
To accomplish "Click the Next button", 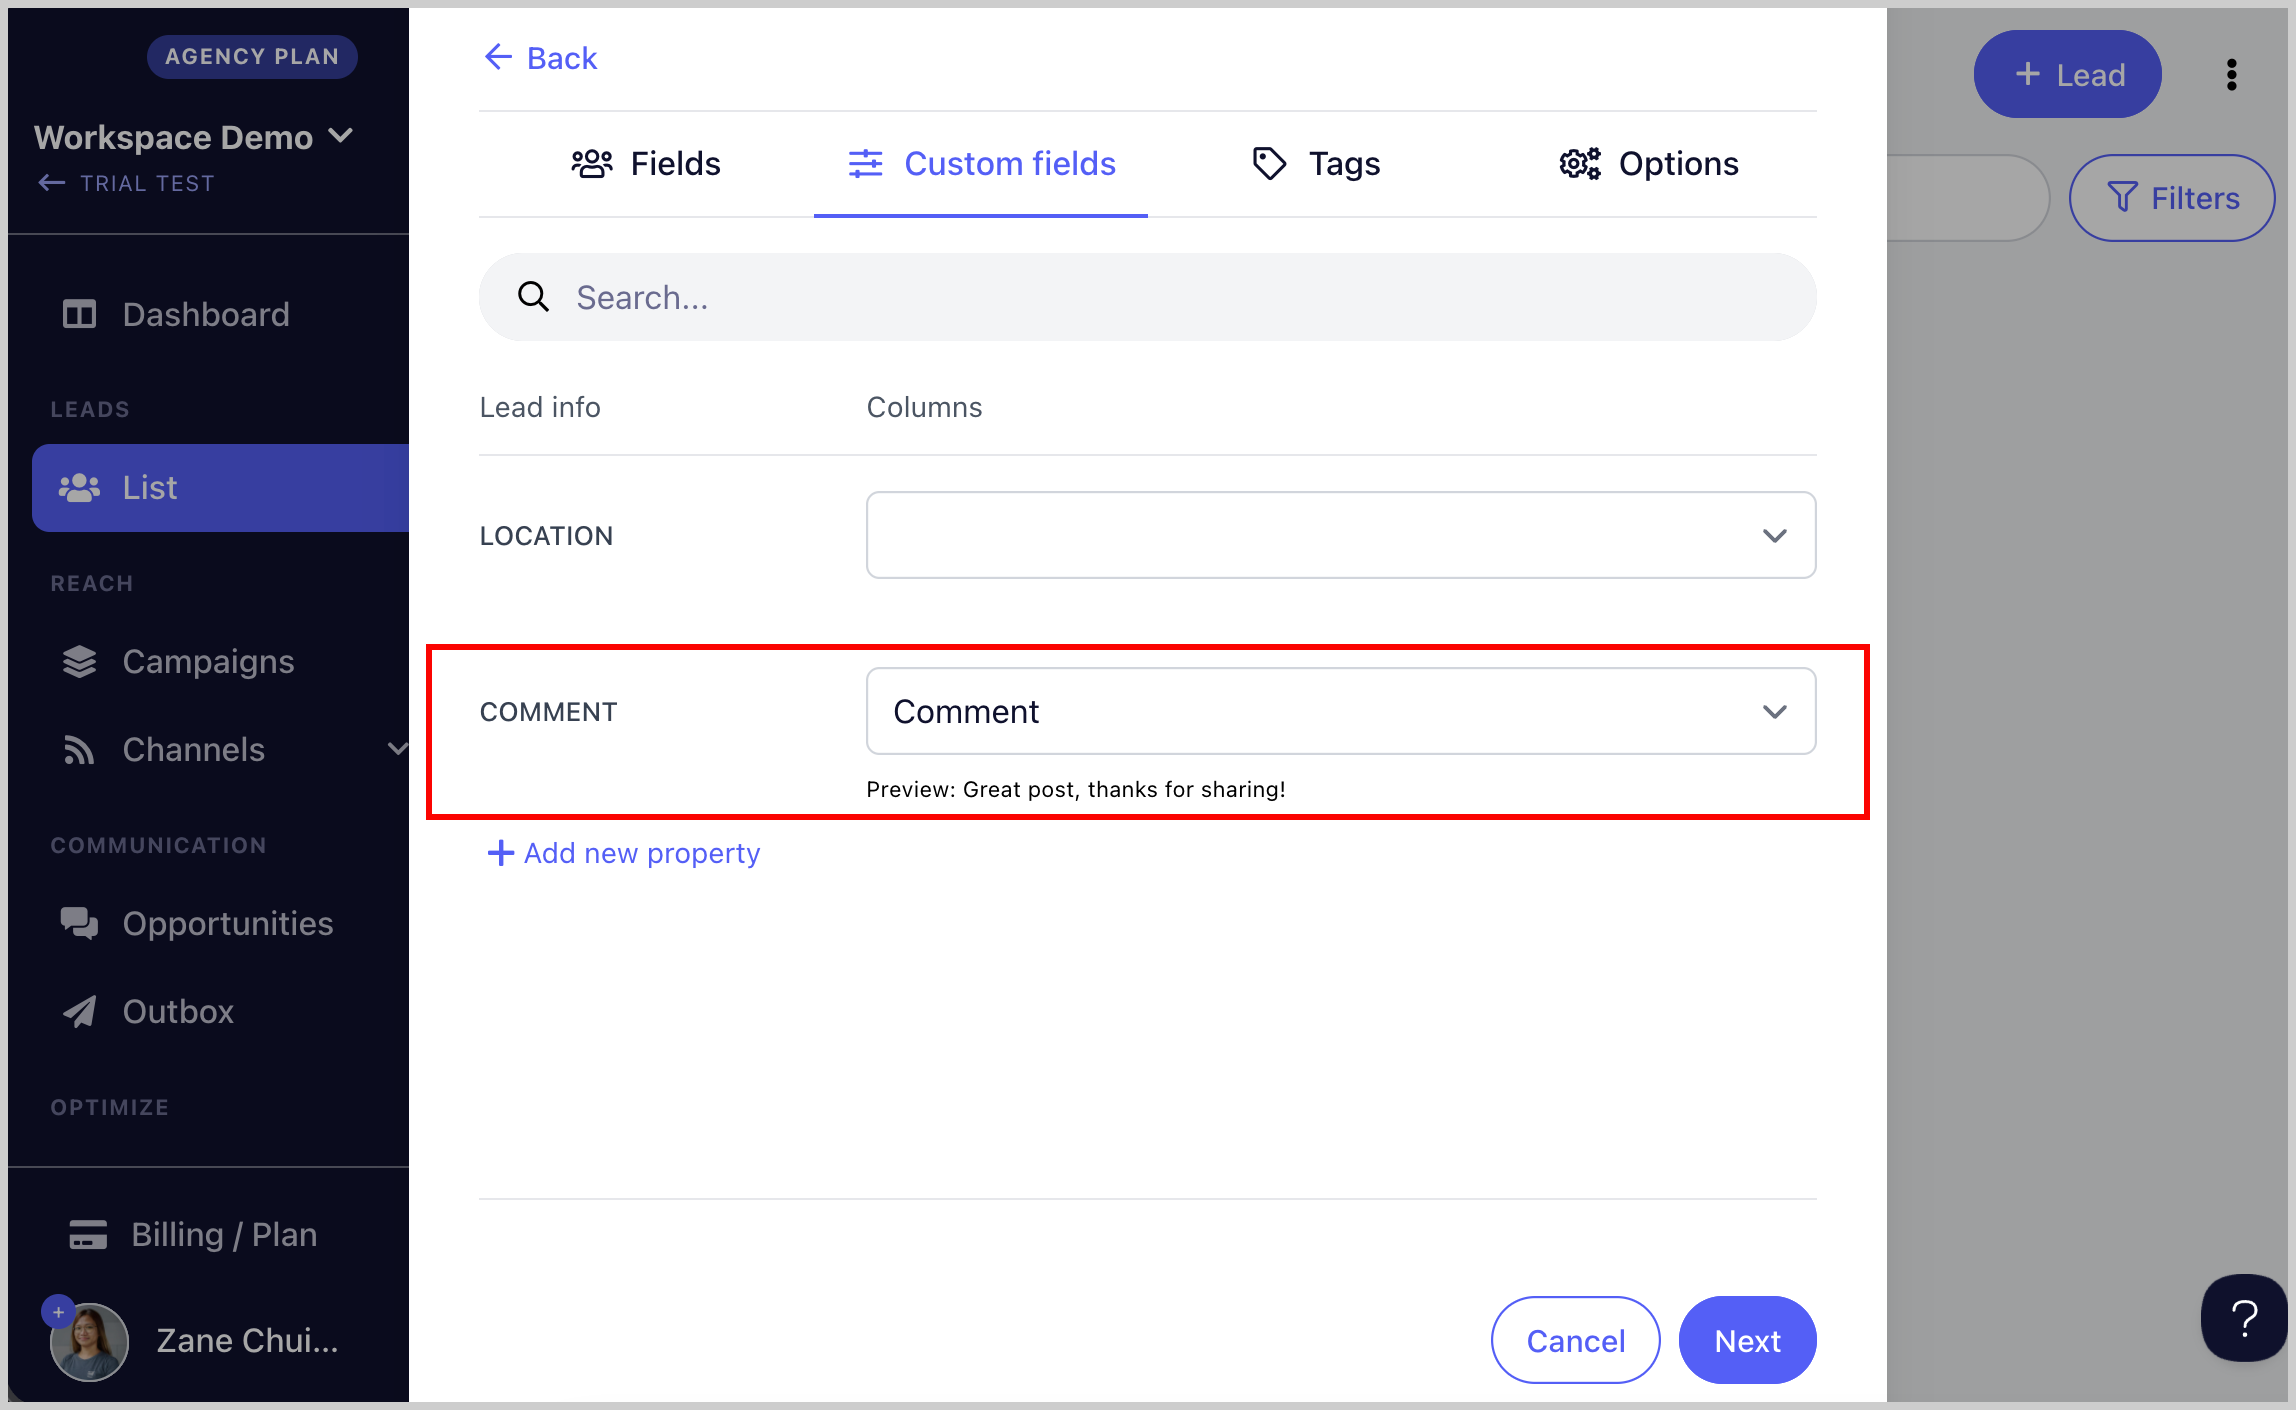I will point(1747,1340).
